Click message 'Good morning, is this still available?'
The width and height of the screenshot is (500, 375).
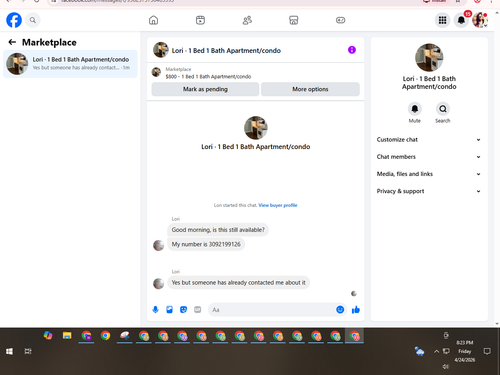[x=218, y=230]
